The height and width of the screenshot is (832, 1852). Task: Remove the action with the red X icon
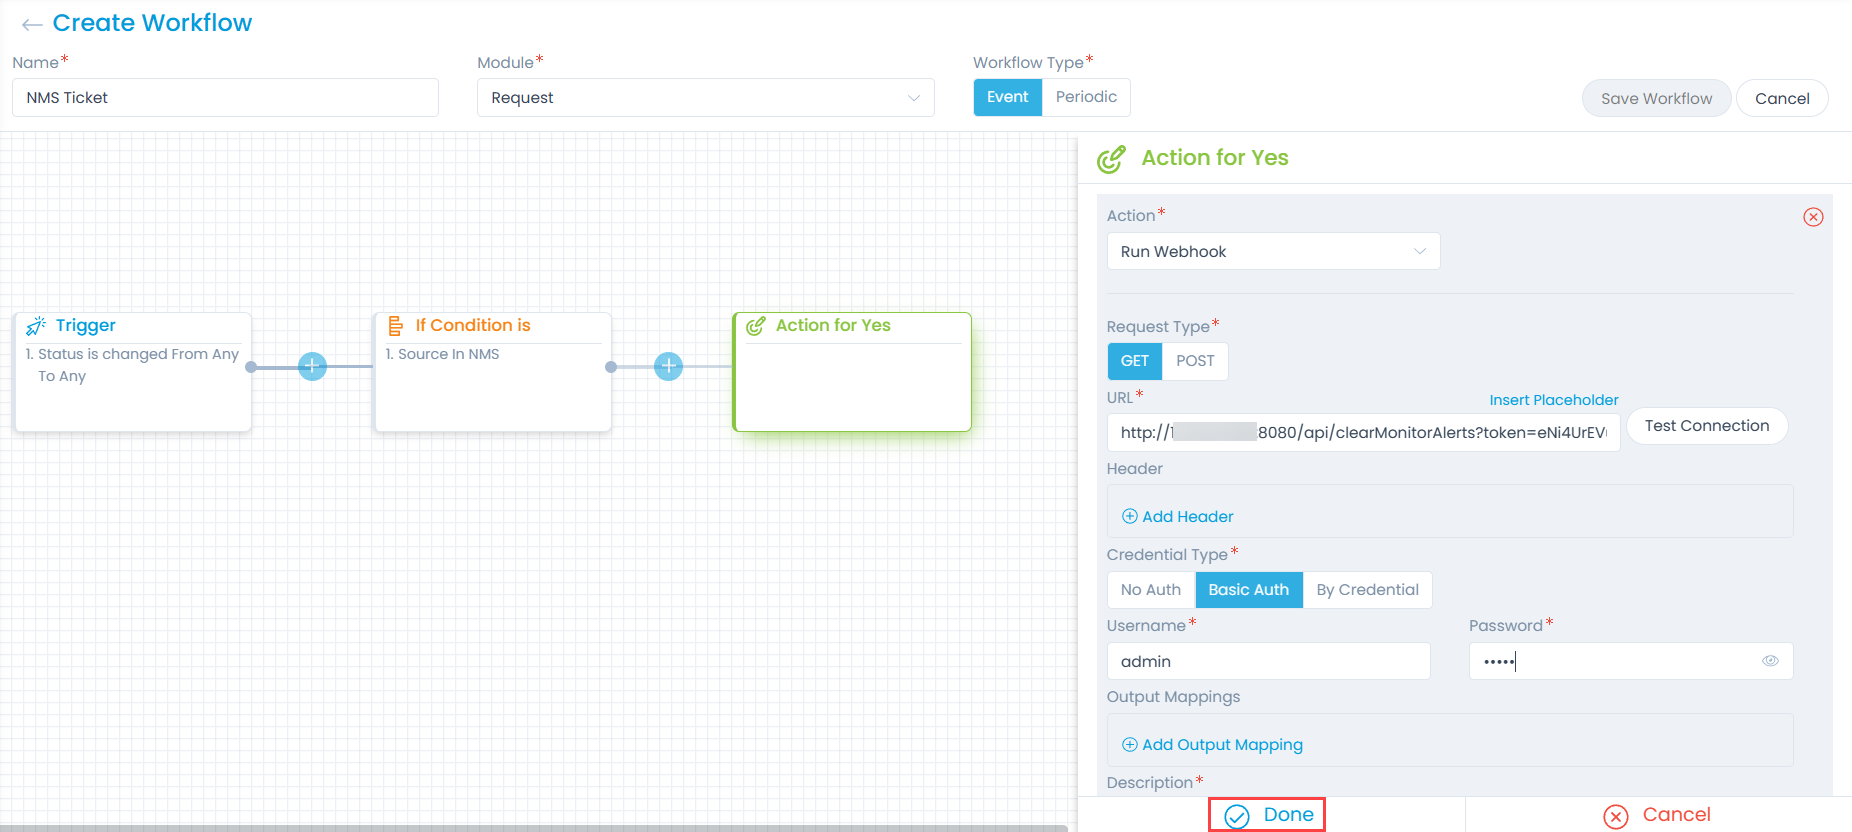click(1813, 217)
